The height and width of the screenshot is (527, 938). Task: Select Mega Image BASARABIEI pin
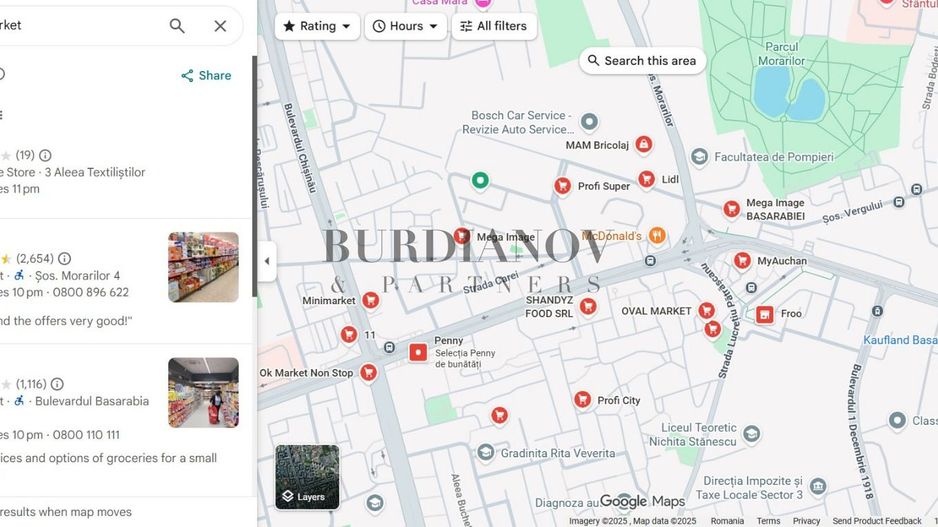tap(731, 209)
